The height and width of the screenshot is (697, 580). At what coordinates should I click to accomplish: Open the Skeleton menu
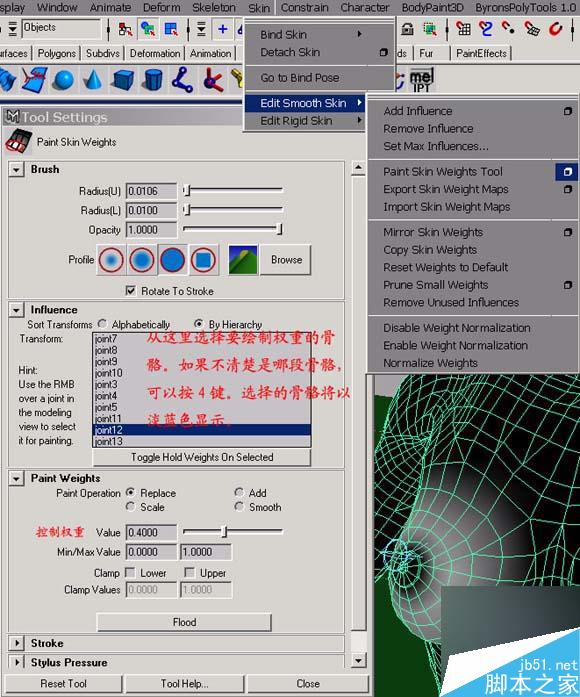click(214, 8)
